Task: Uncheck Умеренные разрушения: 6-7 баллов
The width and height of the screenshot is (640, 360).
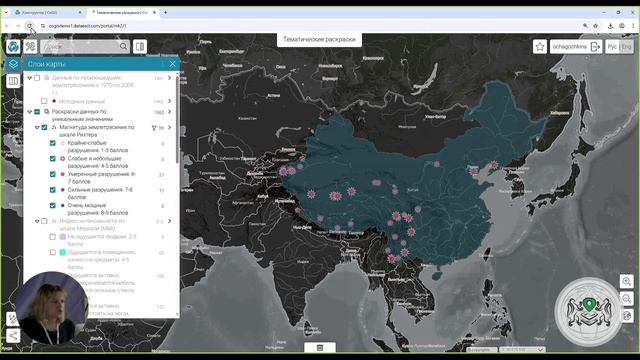Action: 53,174
